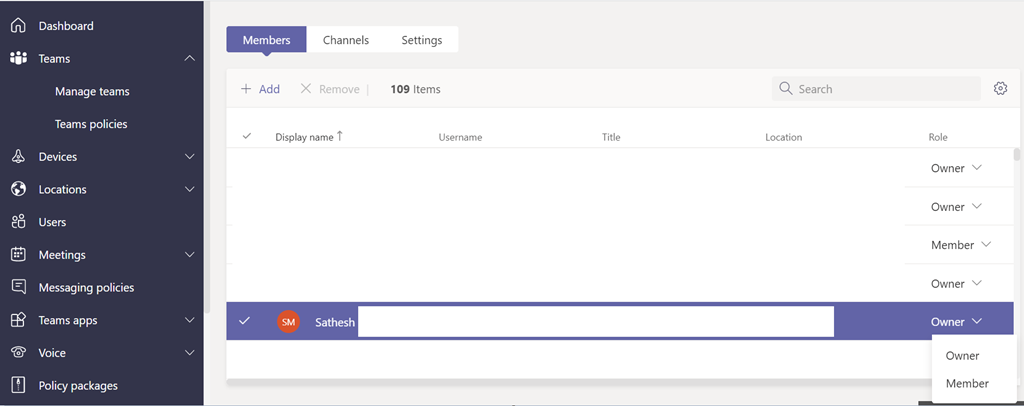Screen dimensions: 1024x406
Task: Sort by Display name arrow
Action: pyautogui.click(x=340, y=136)
